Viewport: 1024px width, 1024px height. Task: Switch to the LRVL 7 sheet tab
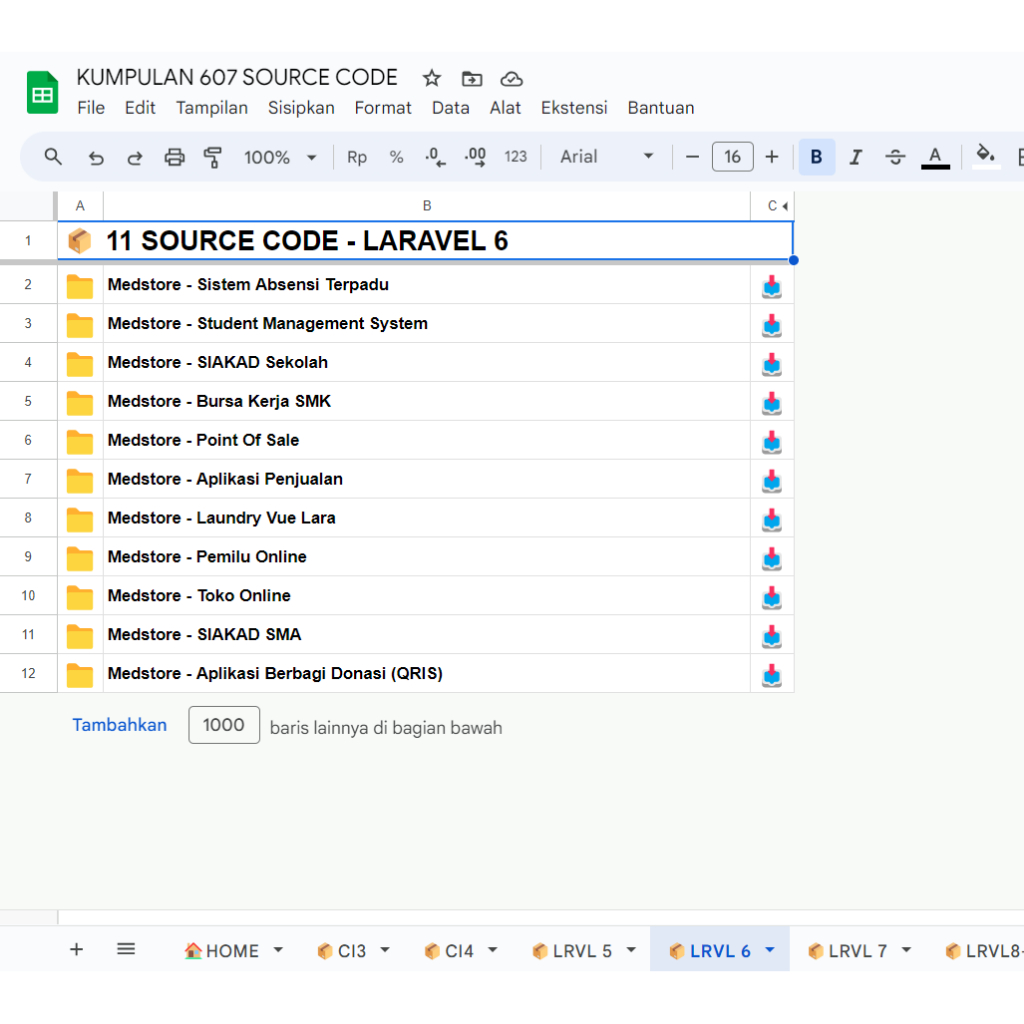point(857,951)
